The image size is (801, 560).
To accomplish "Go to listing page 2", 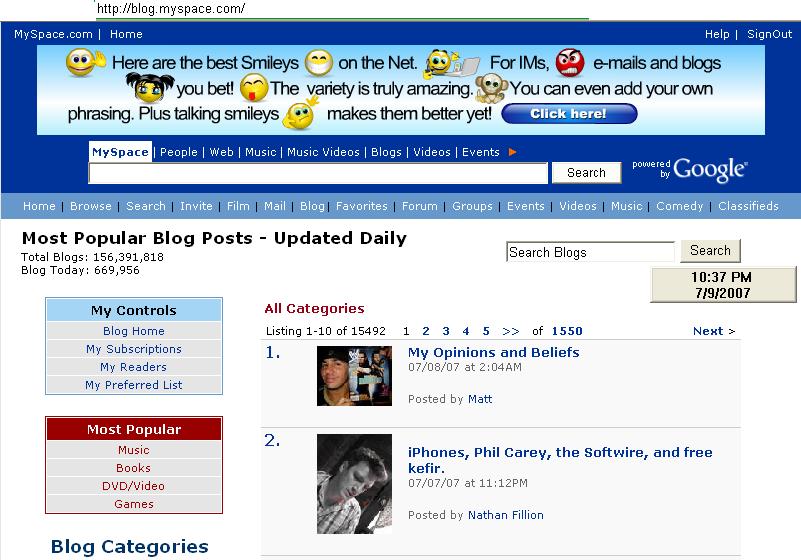I will tap(426, 331).
